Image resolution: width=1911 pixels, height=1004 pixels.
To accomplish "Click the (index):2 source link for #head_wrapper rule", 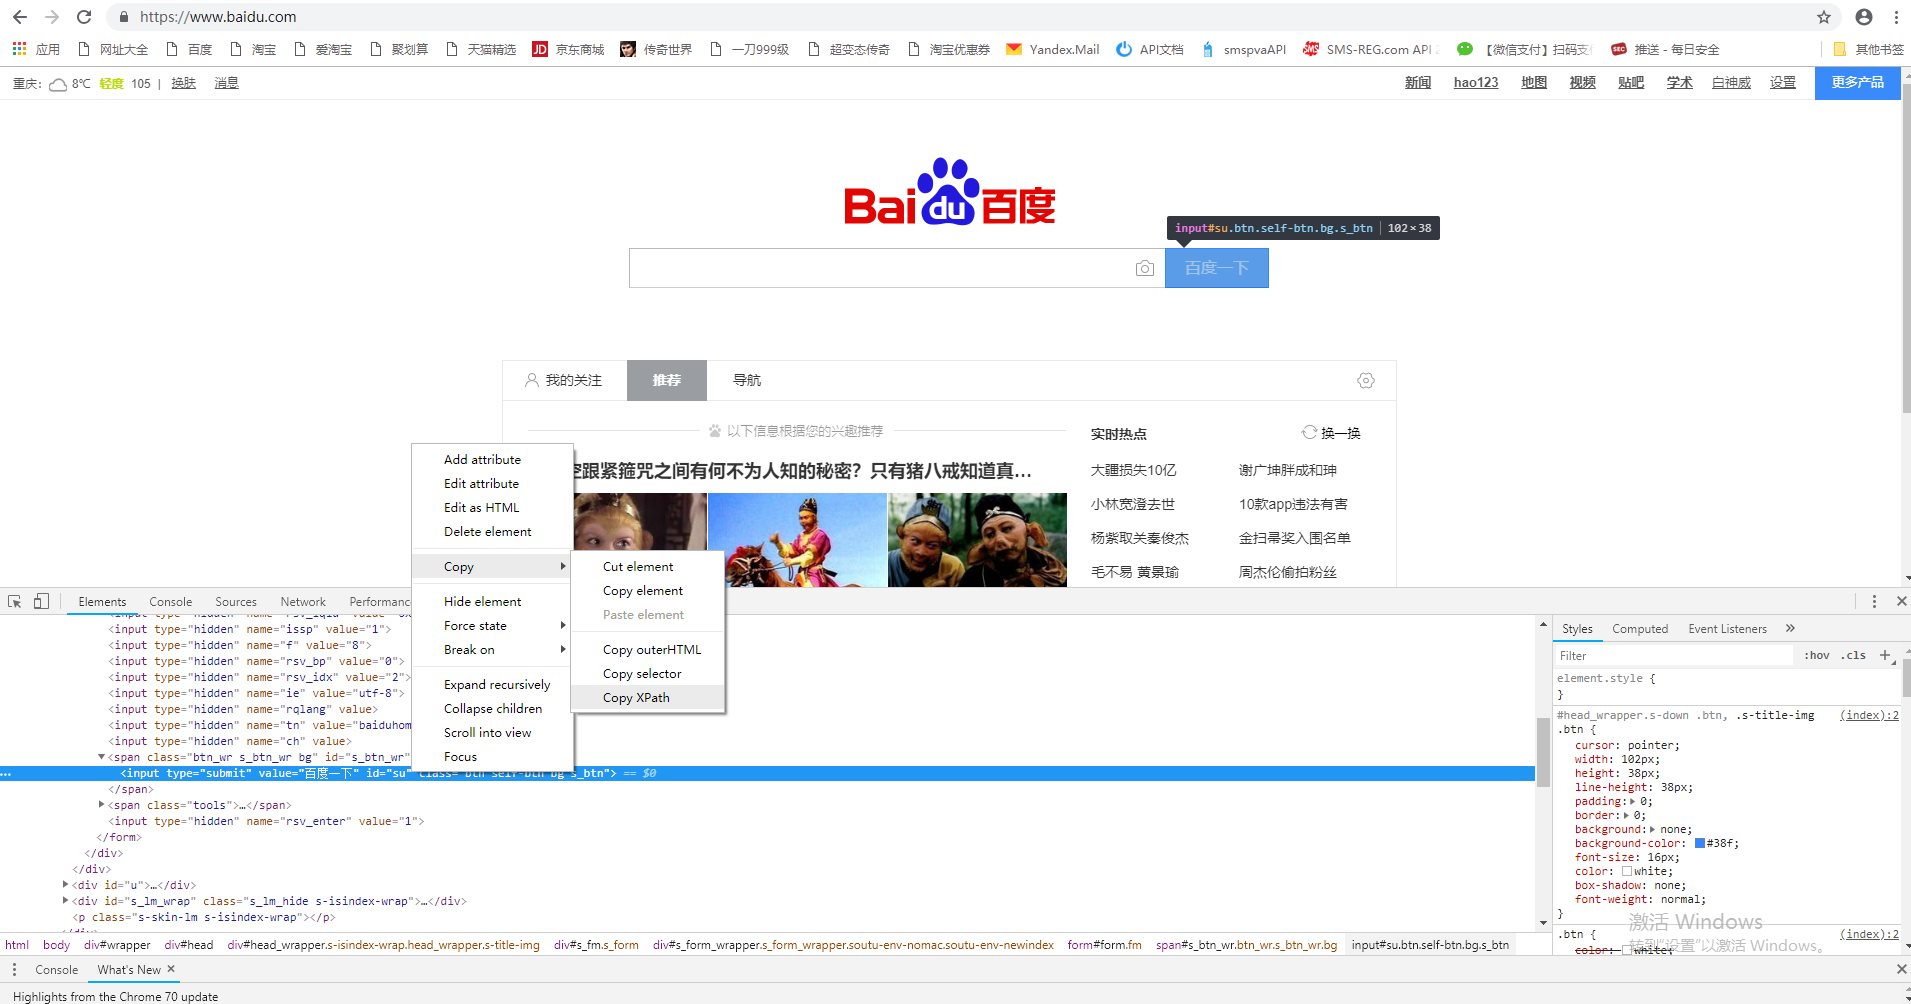I will pyautogui.click(x=1869, y=715).
